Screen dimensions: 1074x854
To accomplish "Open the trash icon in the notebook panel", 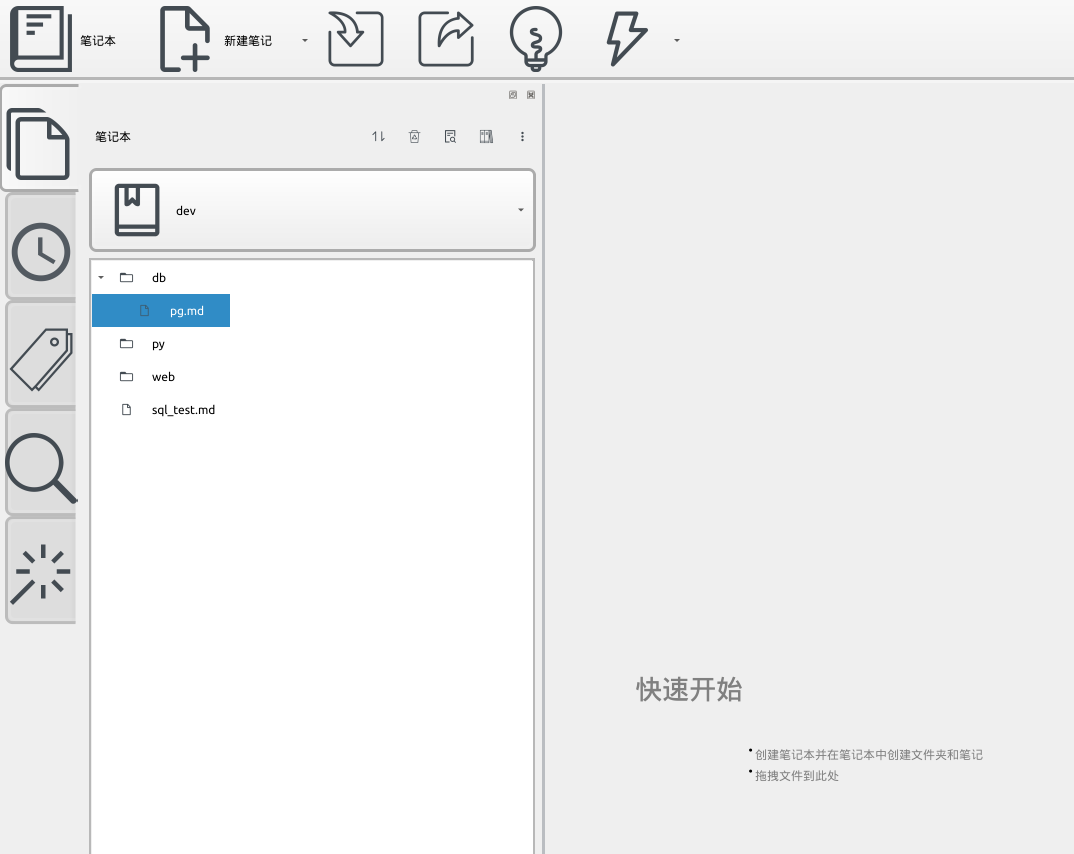I will tap(414, 136).
